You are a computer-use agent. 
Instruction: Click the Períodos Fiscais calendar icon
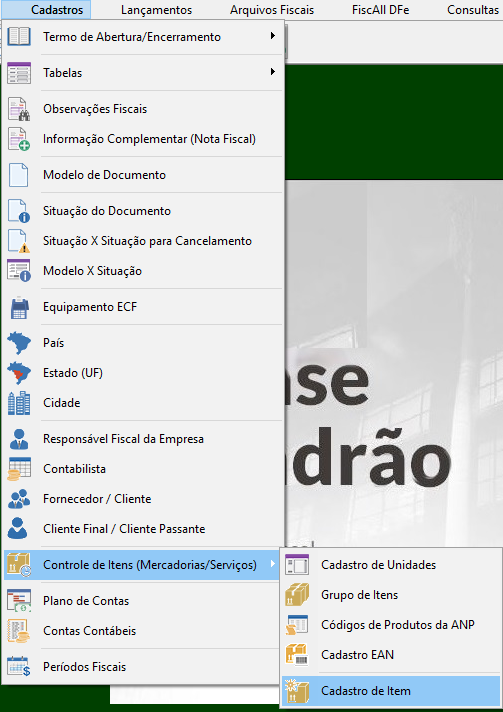point(19,667)
